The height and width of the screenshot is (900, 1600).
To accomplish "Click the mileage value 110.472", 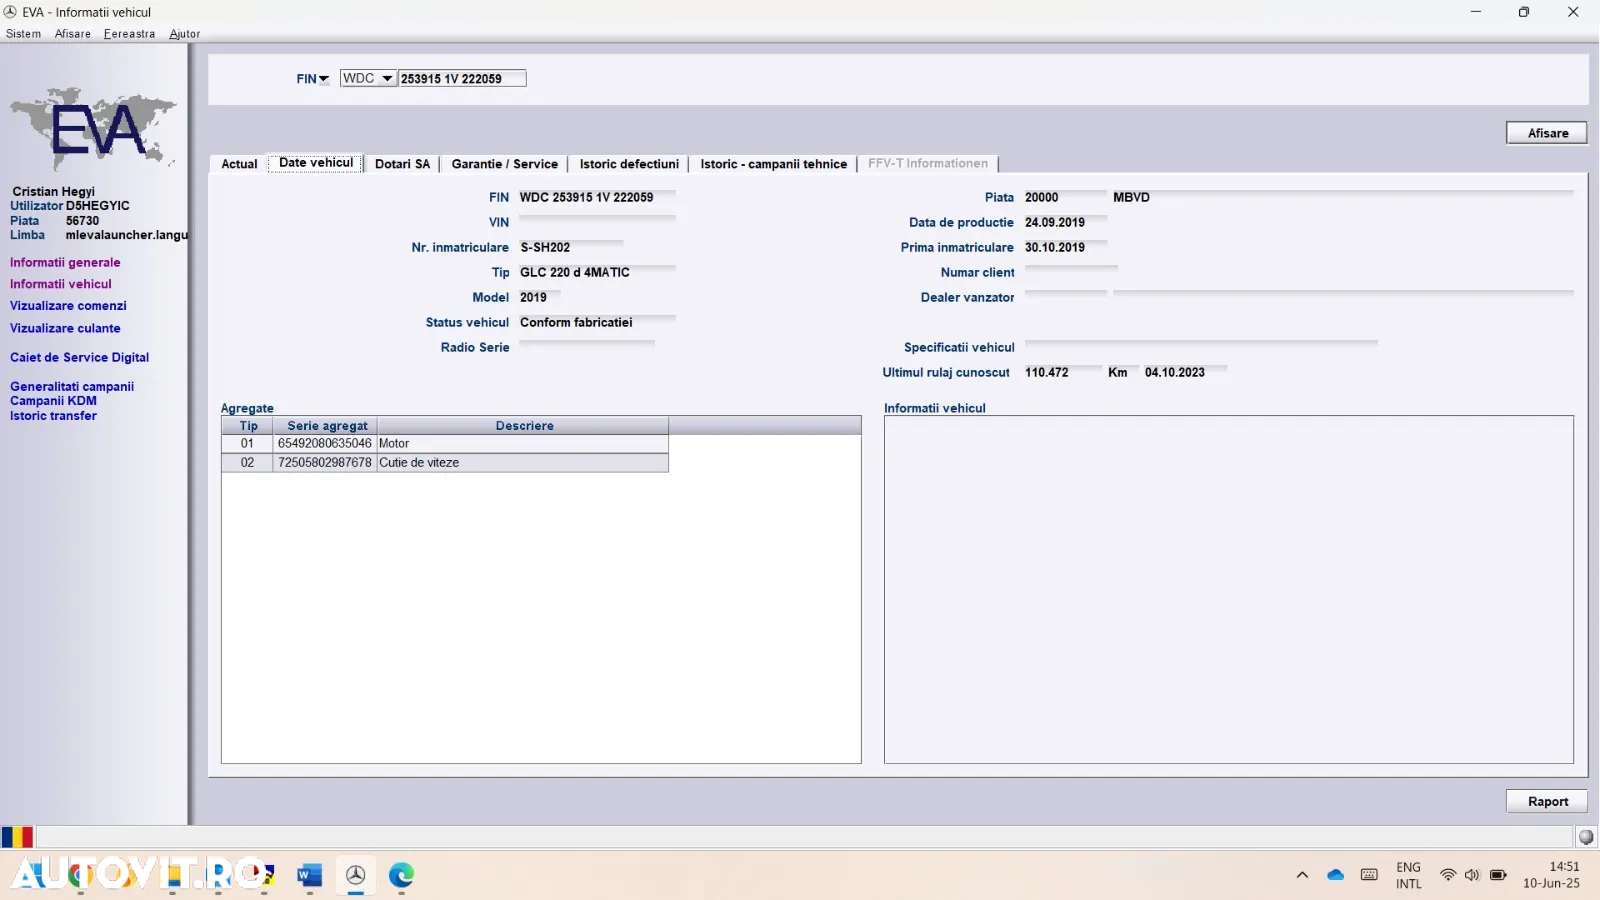I will (x=1047, y=373).
